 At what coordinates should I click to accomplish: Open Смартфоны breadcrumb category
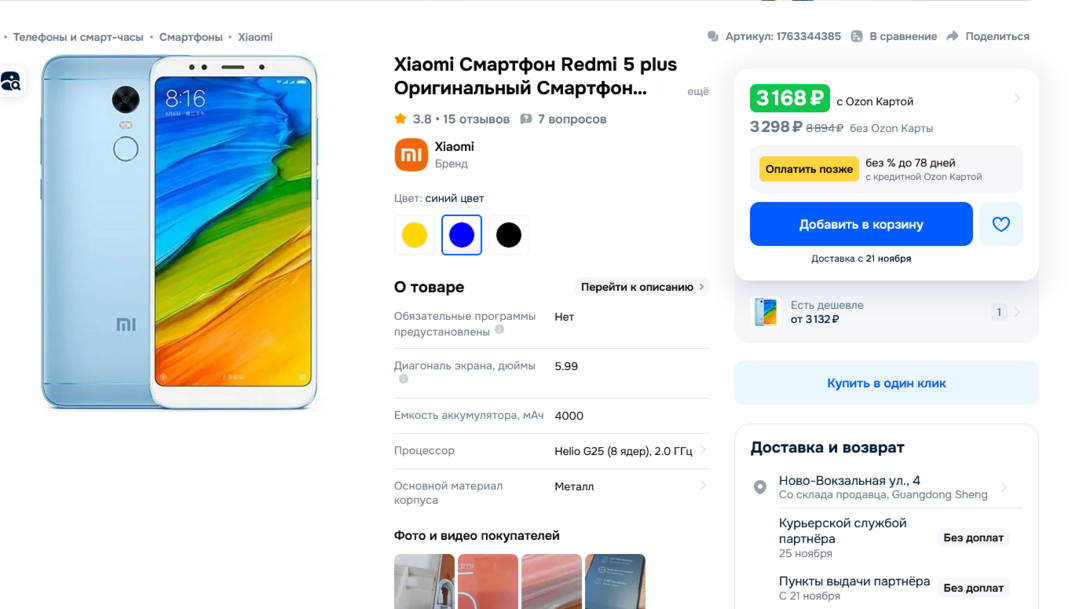(x=190, y=37)
